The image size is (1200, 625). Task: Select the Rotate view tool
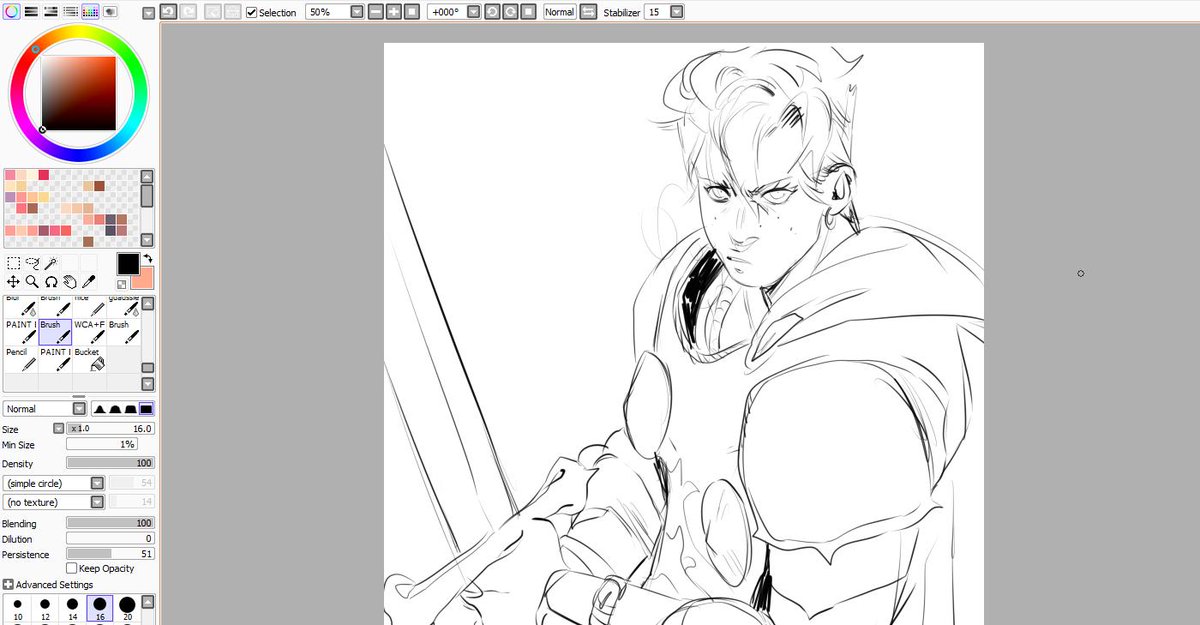[51, 282]
